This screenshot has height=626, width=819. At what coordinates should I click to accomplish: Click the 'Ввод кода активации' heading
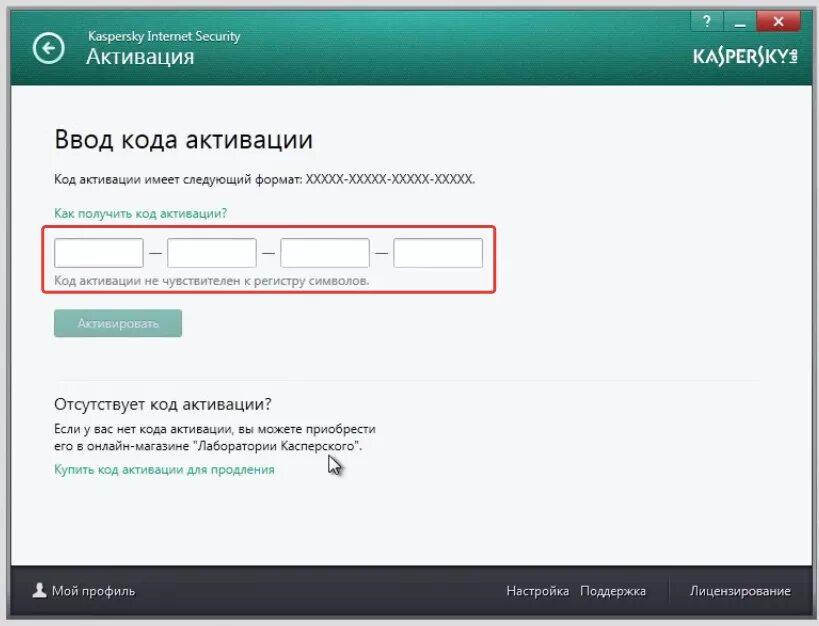click(183, 140)
